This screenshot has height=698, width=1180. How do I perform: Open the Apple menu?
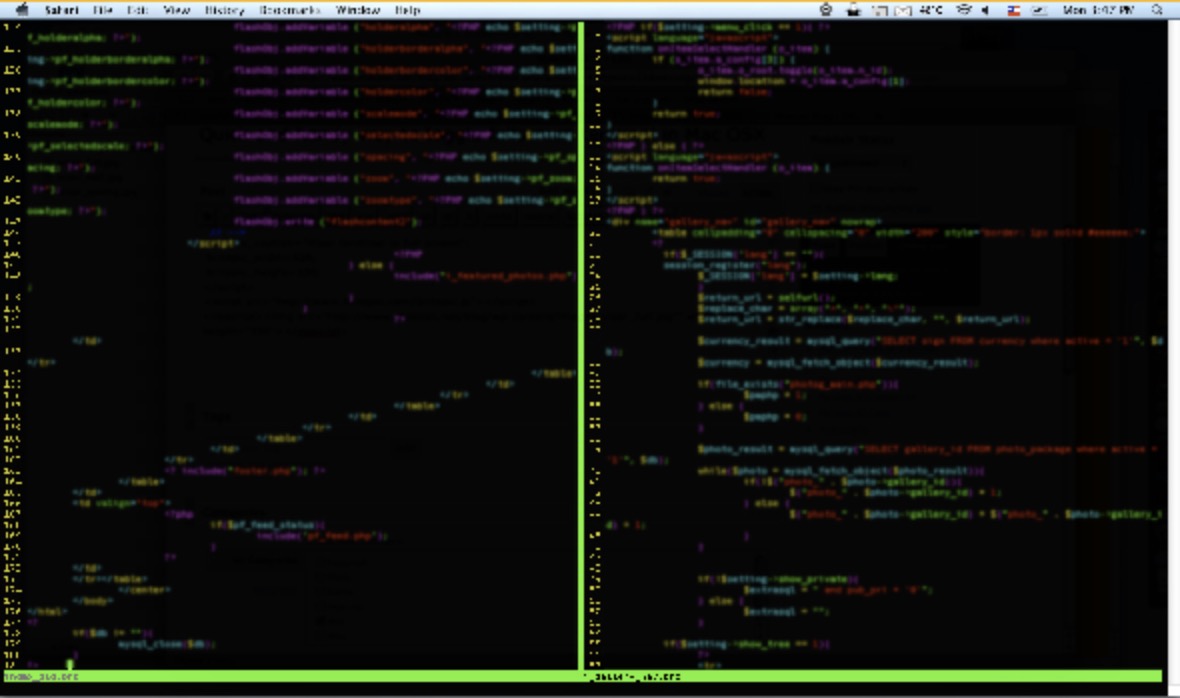click(x=22, y=10)
